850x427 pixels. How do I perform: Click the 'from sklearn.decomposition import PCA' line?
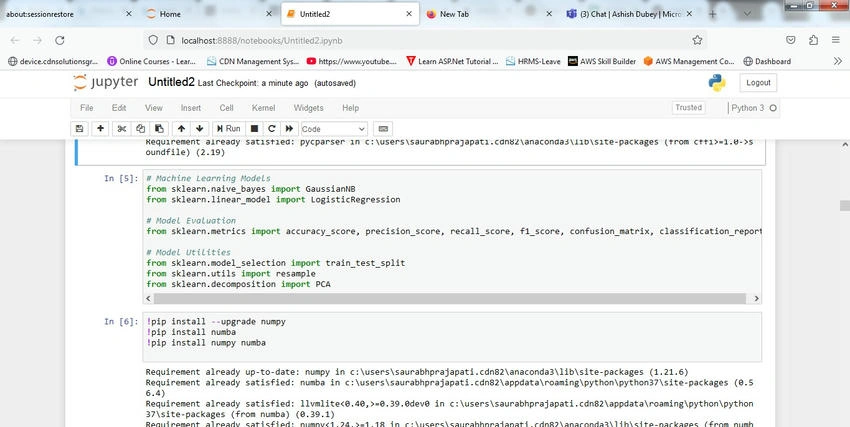point(239,284)
